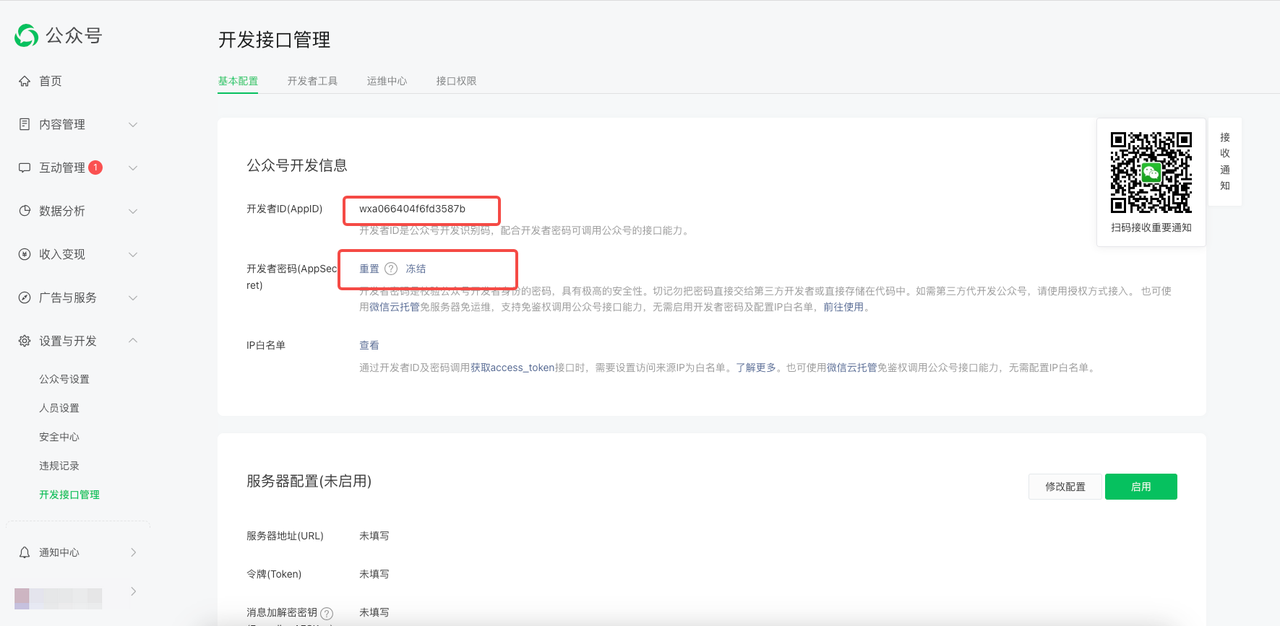
Task: Click the 设置与开发 gear icon
Action: click(25, 341)
